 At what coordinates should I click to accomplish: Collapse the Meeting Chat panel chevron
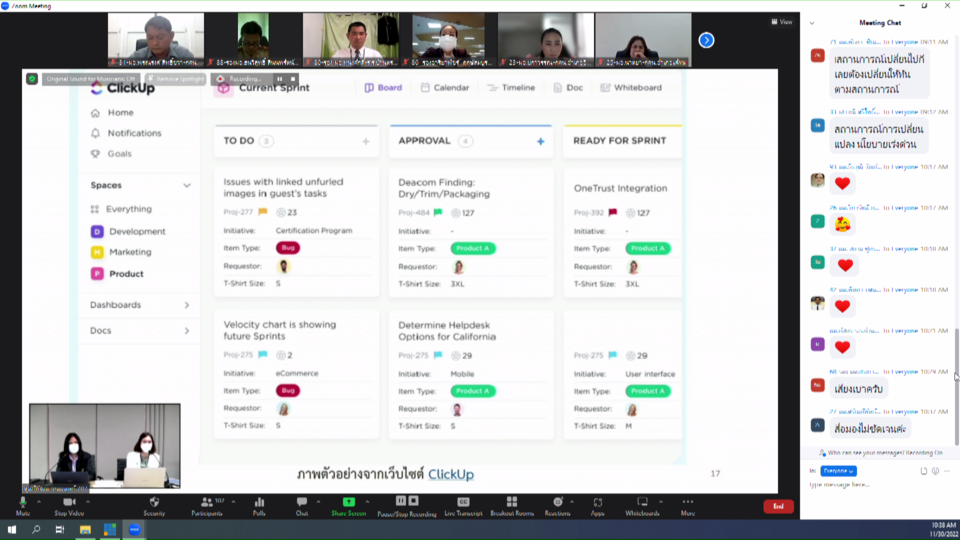point(812,22)
